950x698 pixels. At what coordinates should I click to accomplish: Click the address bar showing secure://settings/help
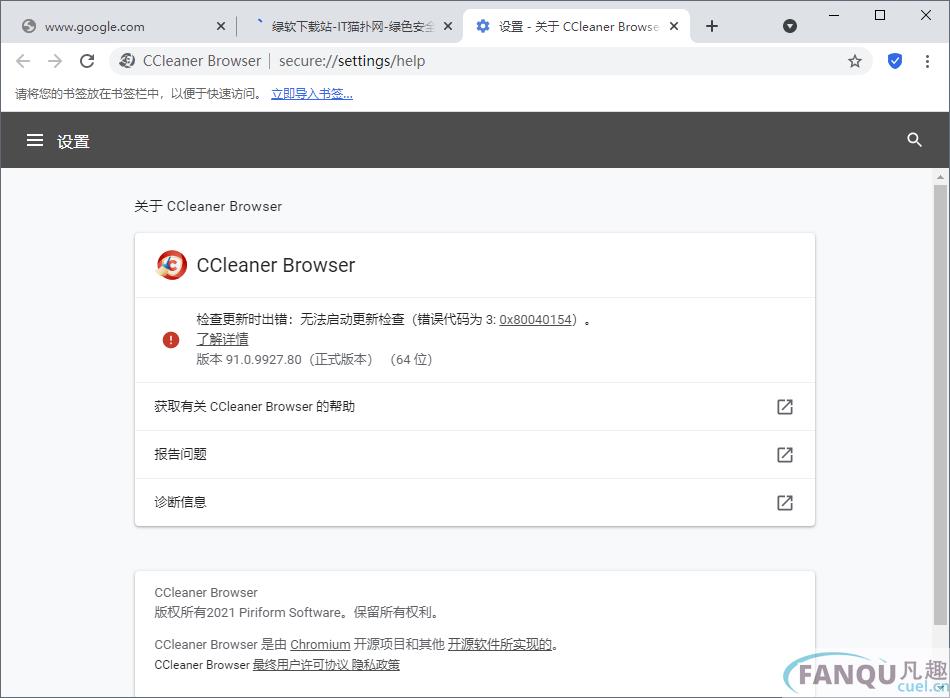point(491,61)
